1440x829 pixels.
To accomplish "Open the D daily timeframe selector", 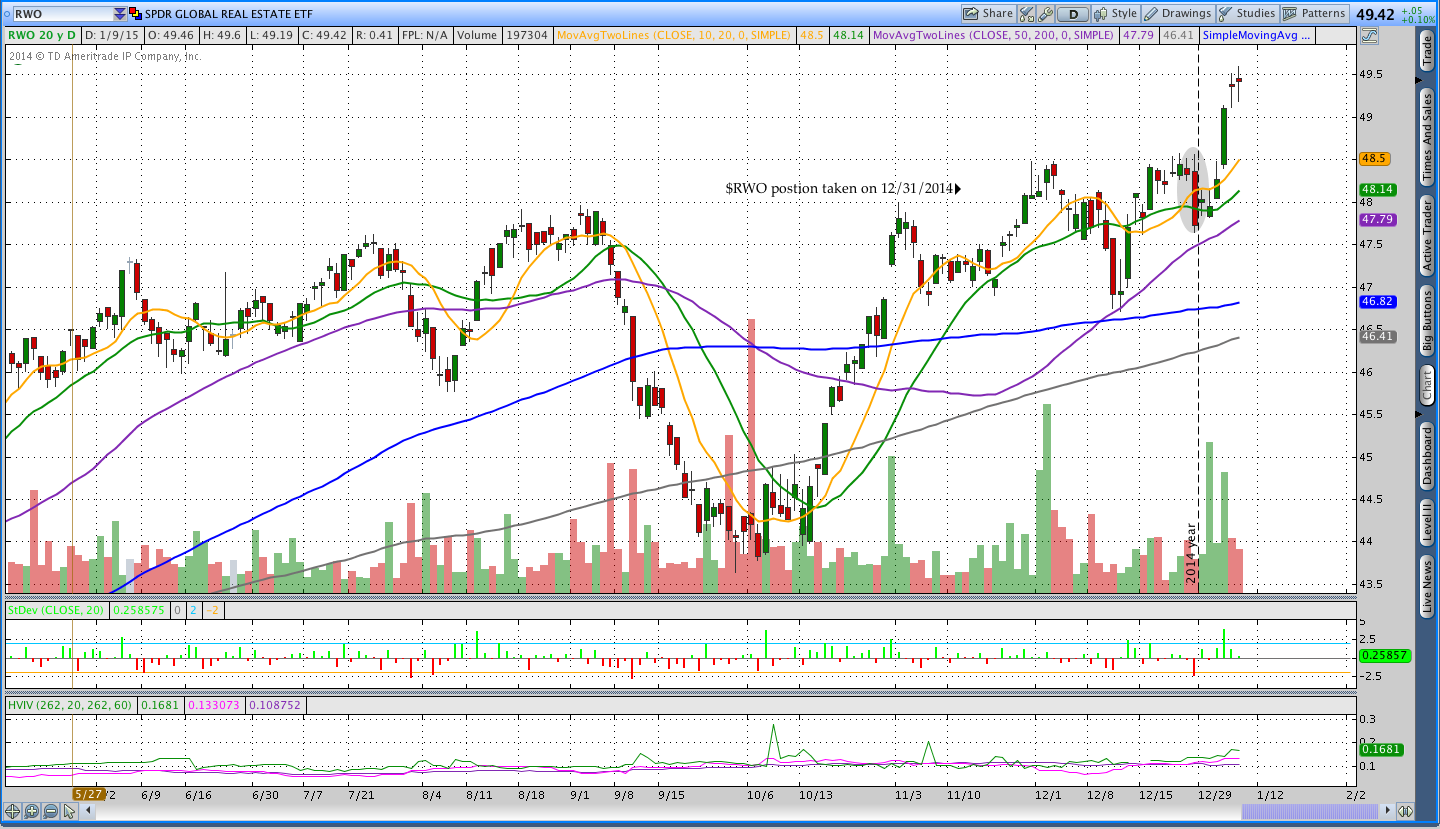I will pyautogui.click(x=1073, y=14).
